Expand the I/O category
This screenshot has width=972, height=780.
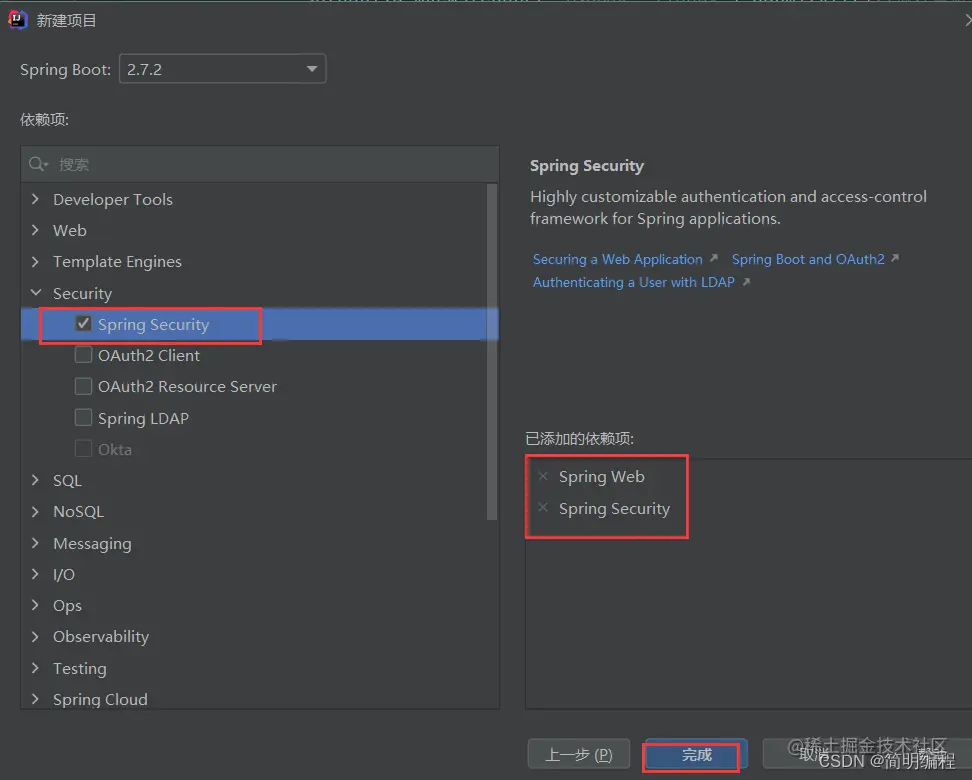[x=35, y=574]
